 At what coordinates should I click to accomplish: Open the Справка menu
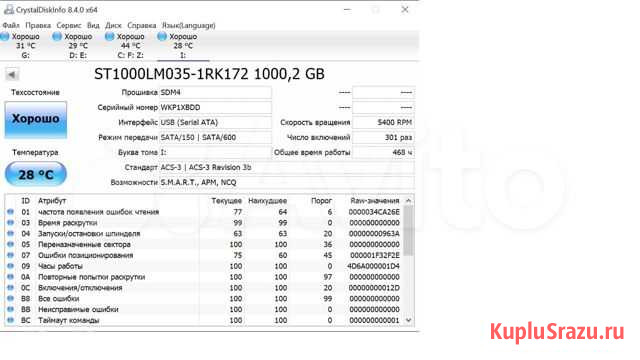[142, 25]
